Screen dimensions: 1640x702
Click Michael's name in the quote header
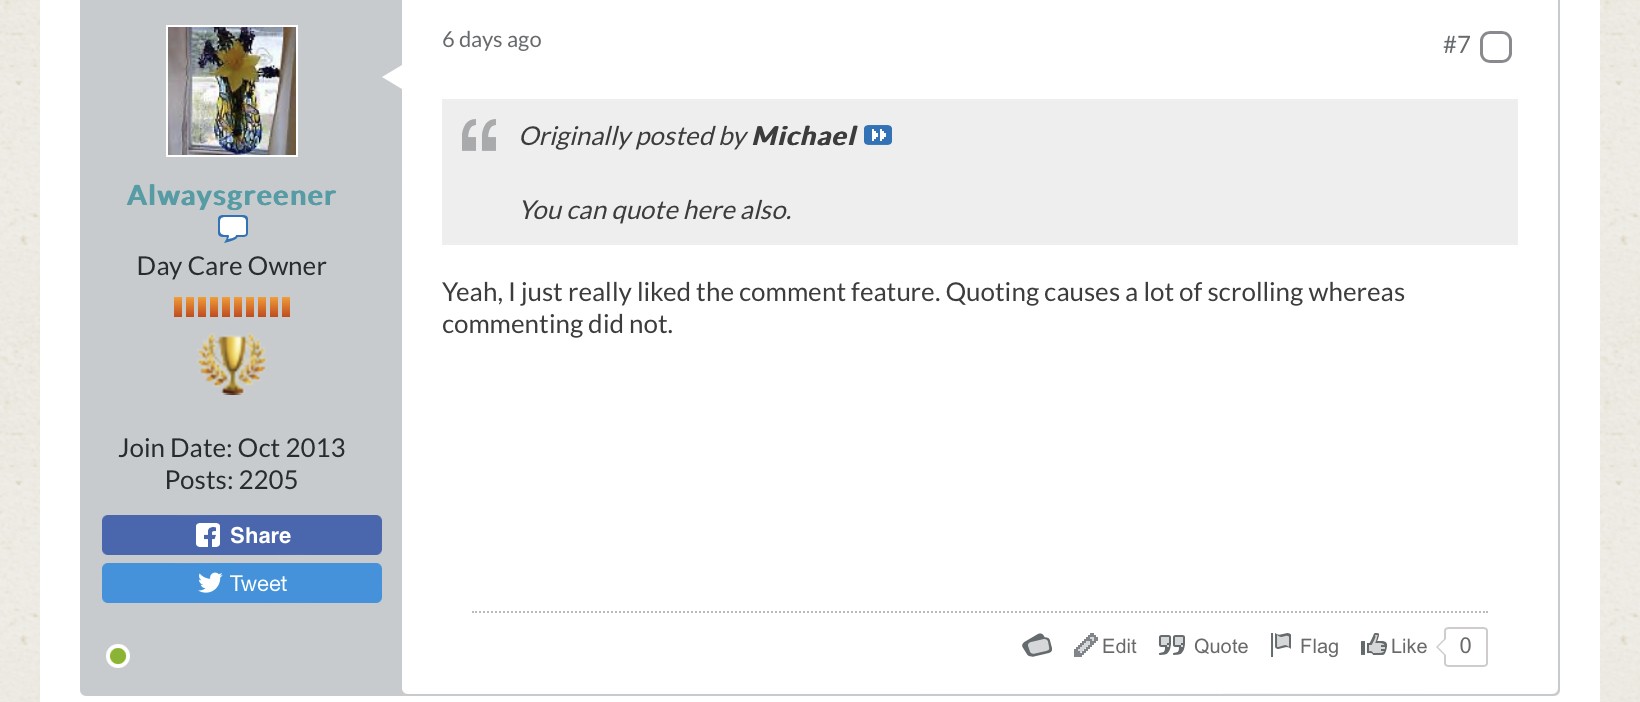804,136
